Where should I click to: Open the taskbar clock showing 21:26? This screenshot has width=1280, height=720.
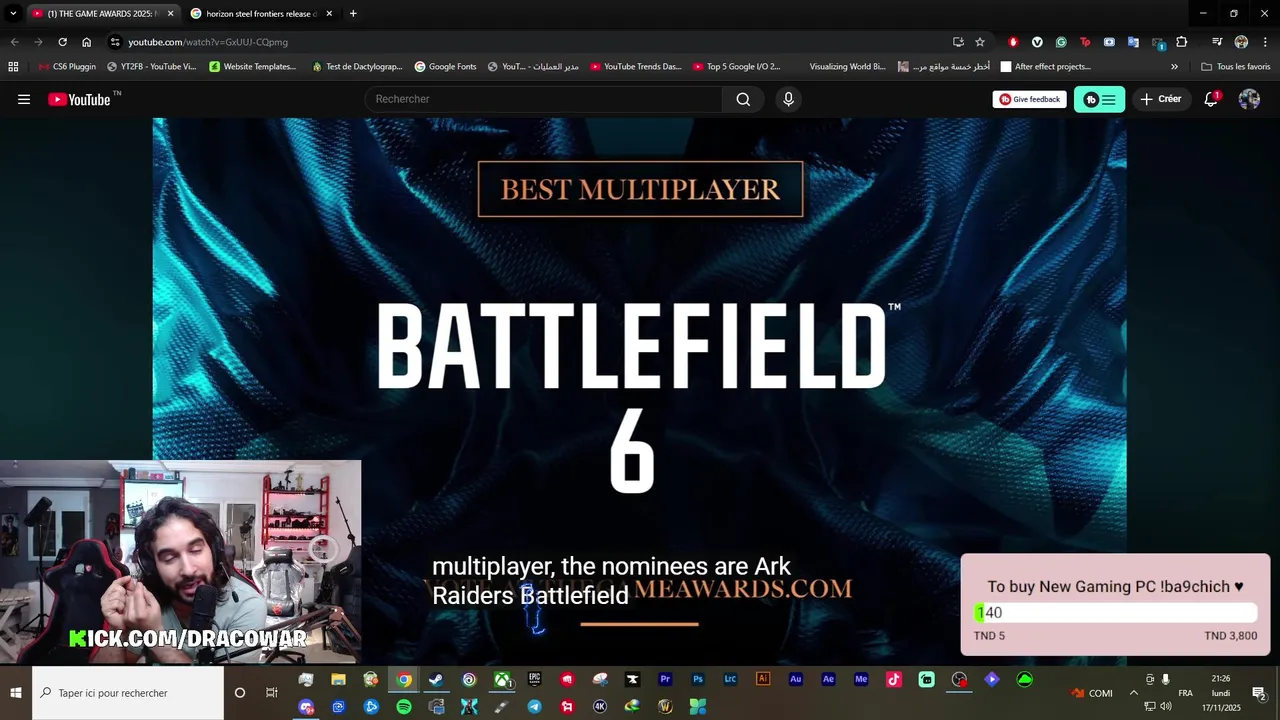pos(1221,693)
